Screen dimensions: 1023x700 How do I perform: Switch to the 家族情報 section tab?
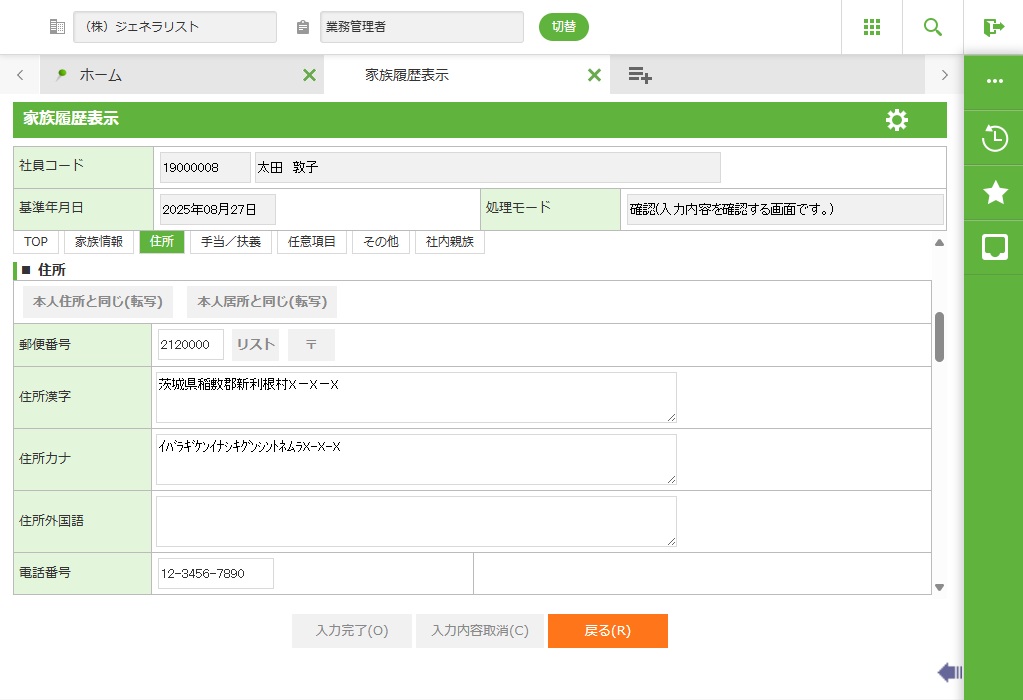[x=99, y=242]
